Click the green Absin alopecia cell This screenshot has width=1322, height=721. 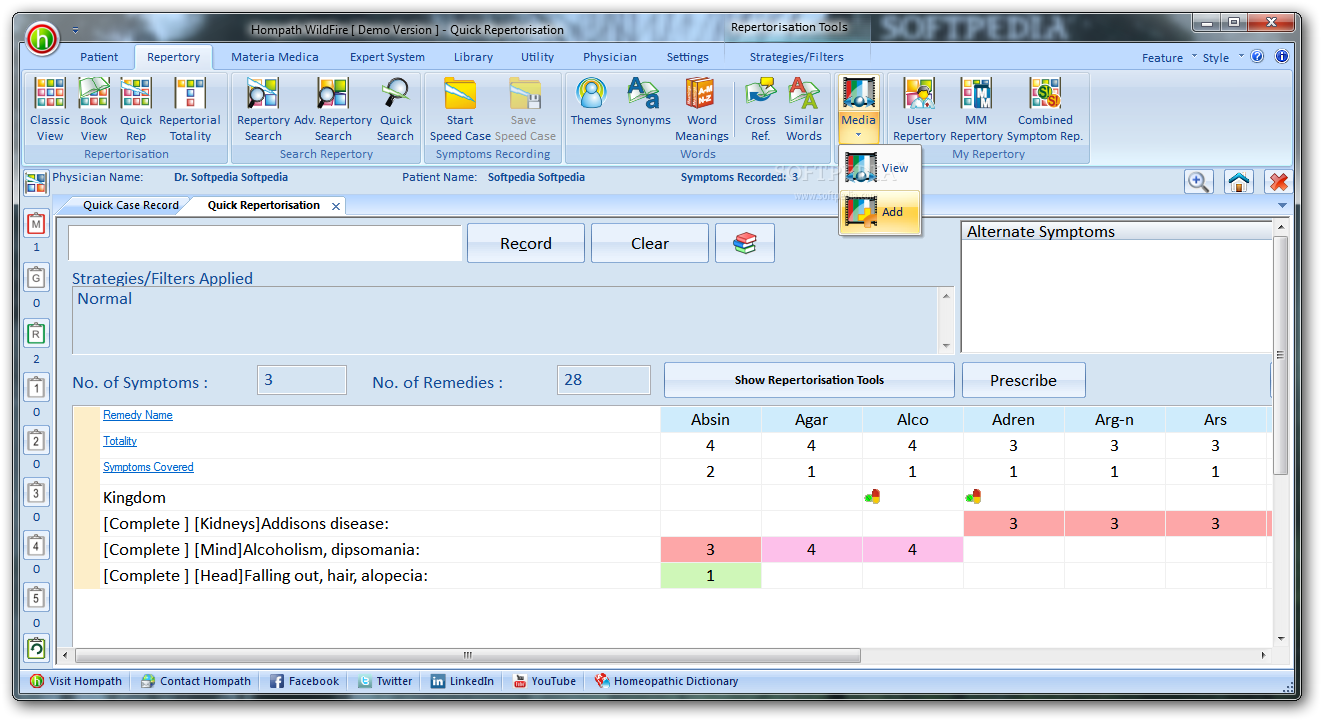[711, 576]
